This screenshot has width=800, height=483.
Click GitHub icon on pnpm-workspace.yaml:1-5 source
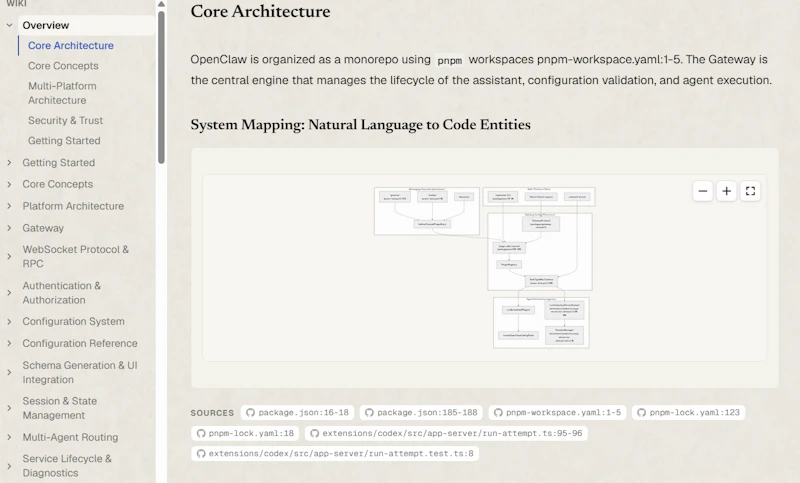point(498,413)
